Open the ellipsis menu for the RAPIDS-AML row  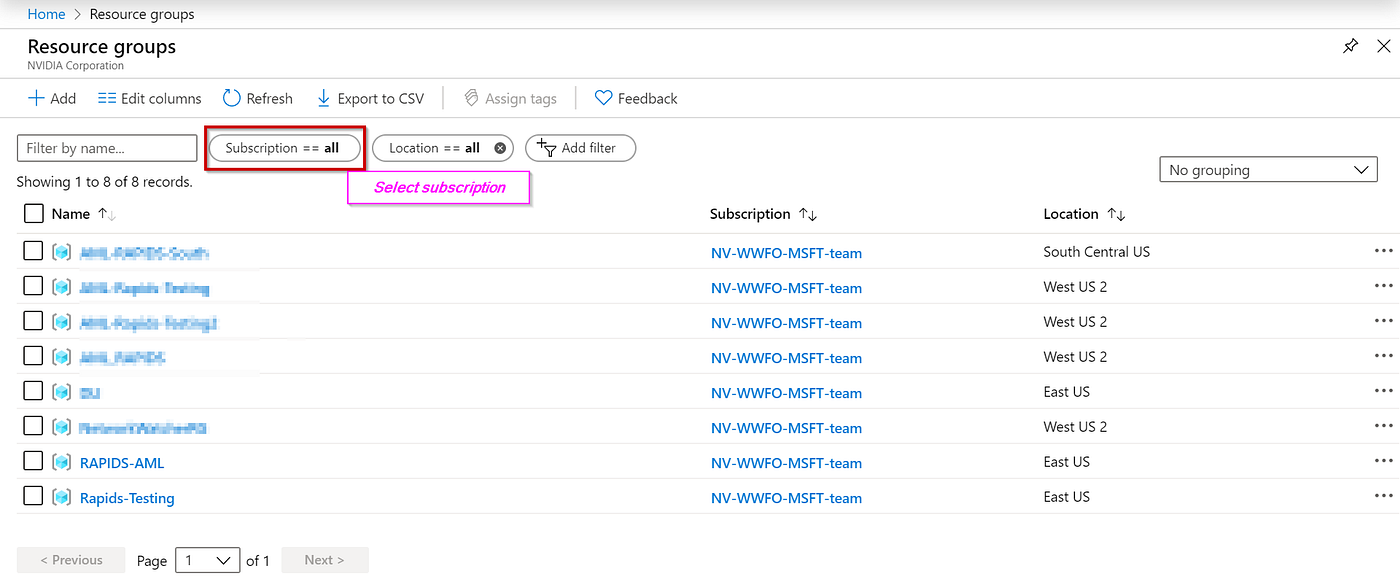(x=1384, y=461)
